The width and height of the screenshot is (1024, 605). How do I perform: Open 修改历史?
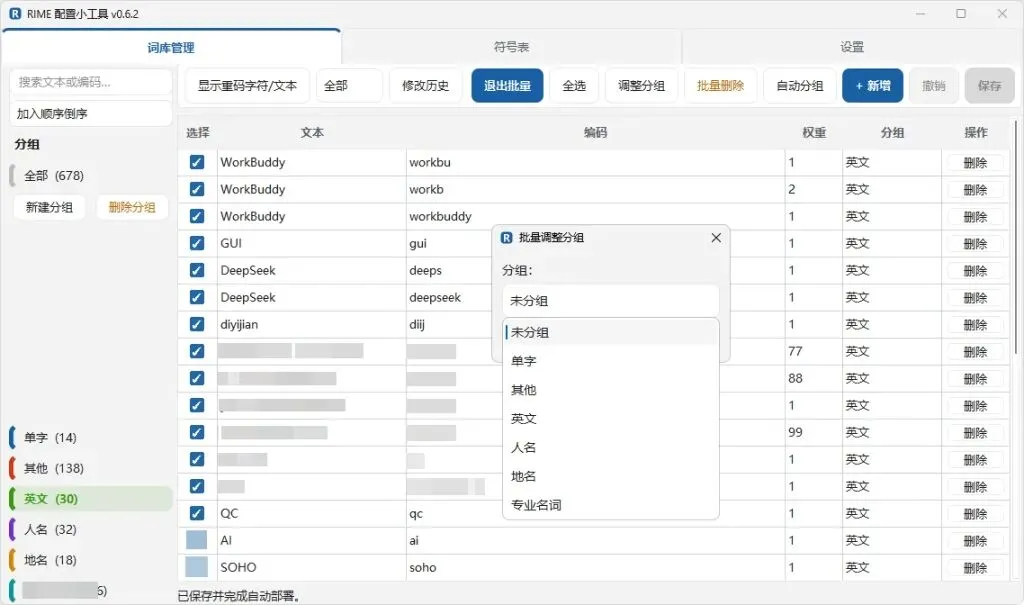click(425, 86)
